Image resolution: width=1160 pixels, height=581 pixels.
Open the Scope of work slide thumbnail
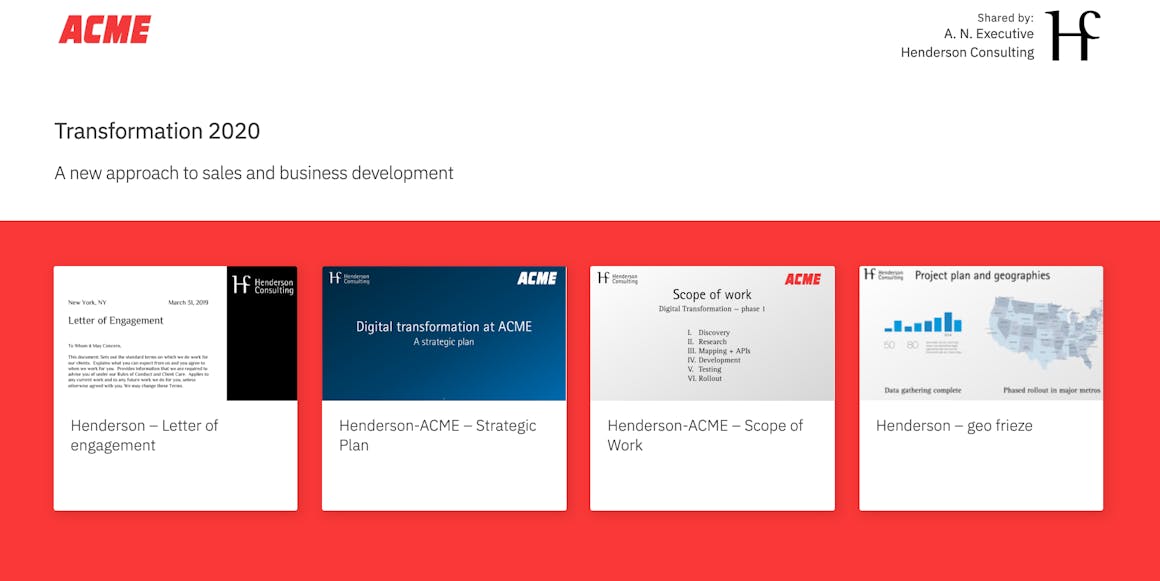(712, 333)
